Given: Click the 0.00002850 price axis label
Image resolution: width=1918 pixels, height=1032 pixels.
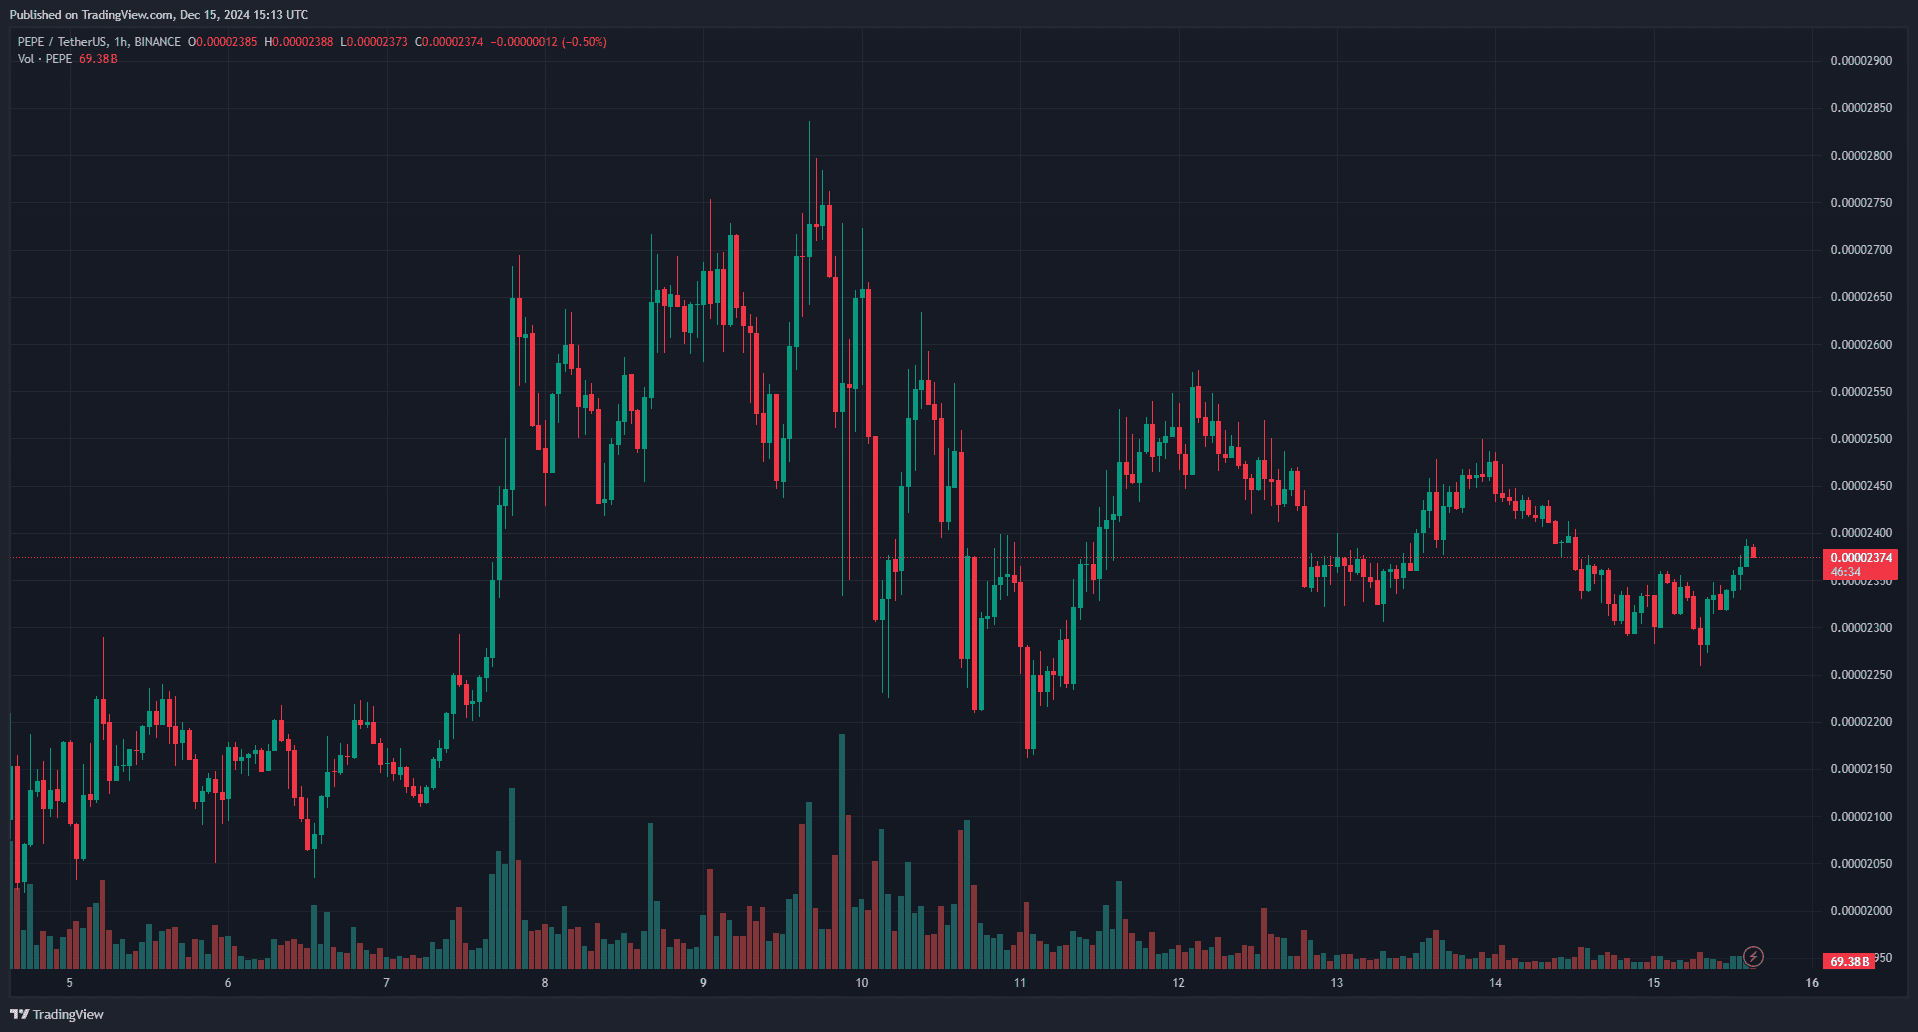Looking at the screenshot, I should pos(1861,108).
